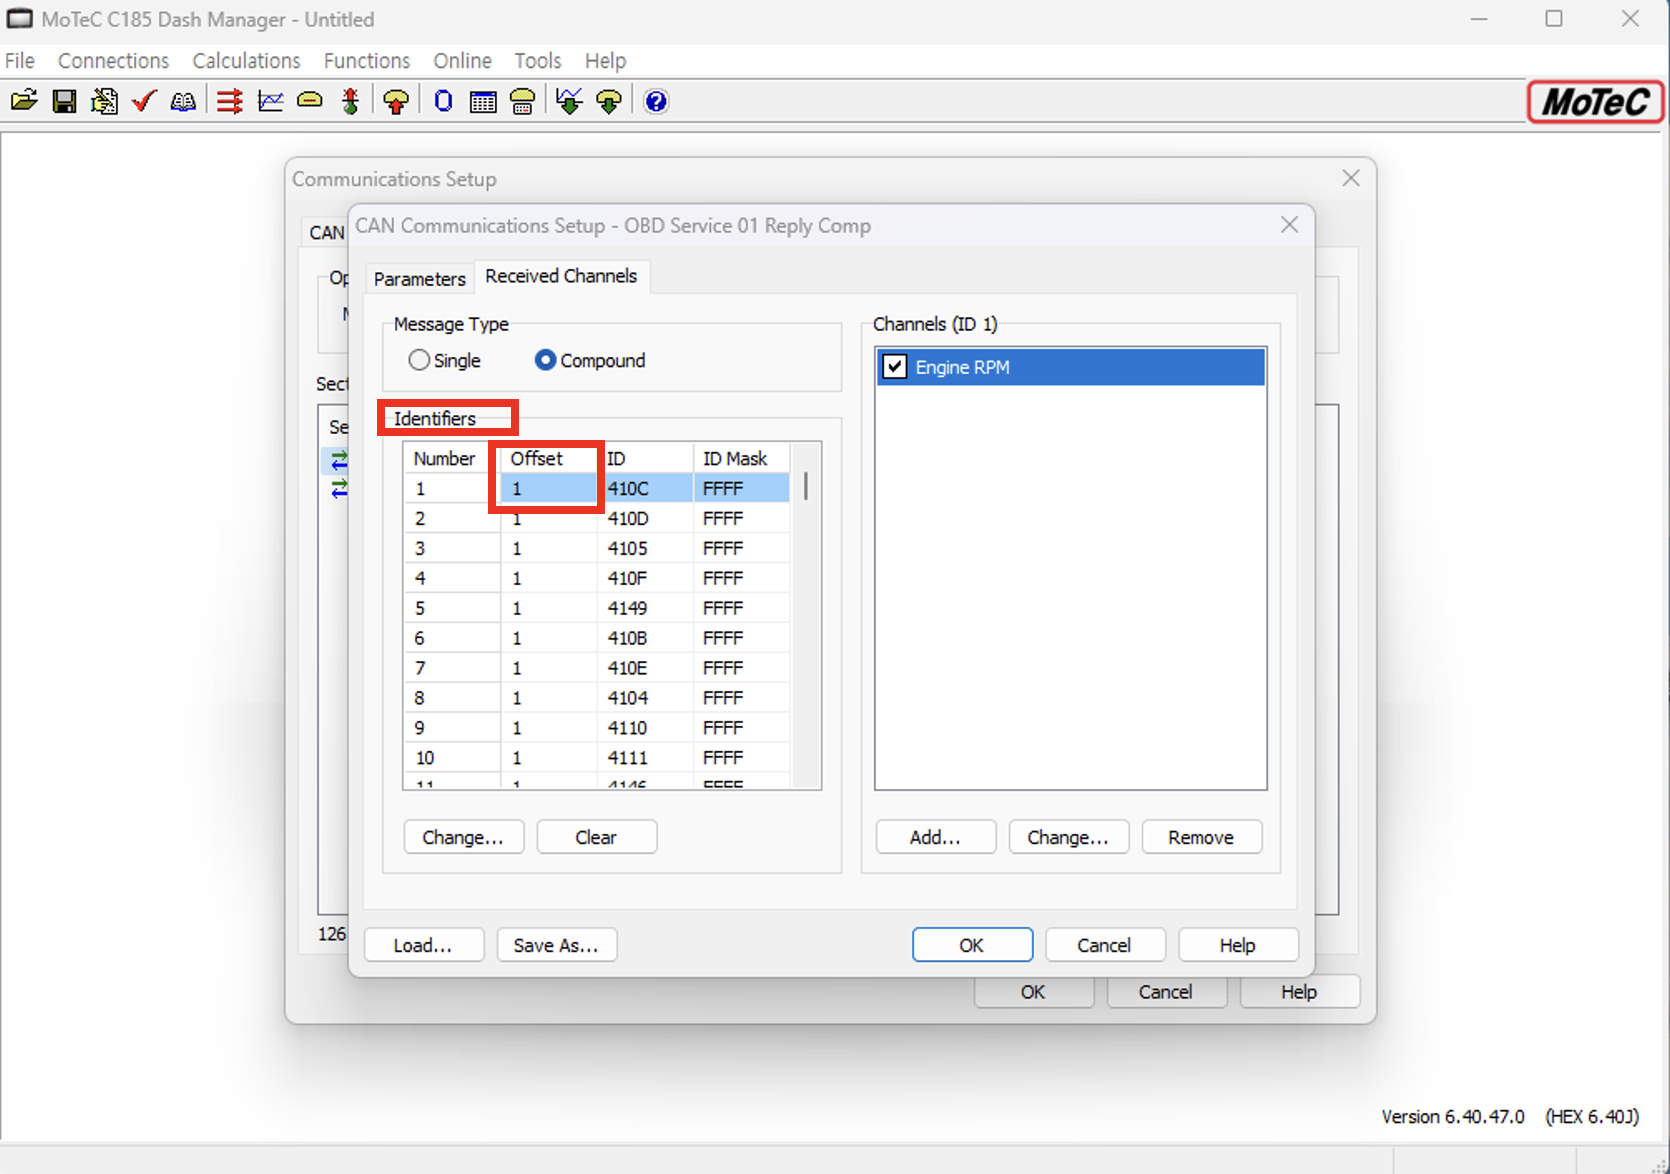
Task: Click the get logged data green-arrow icon
Action: point(569,101)
